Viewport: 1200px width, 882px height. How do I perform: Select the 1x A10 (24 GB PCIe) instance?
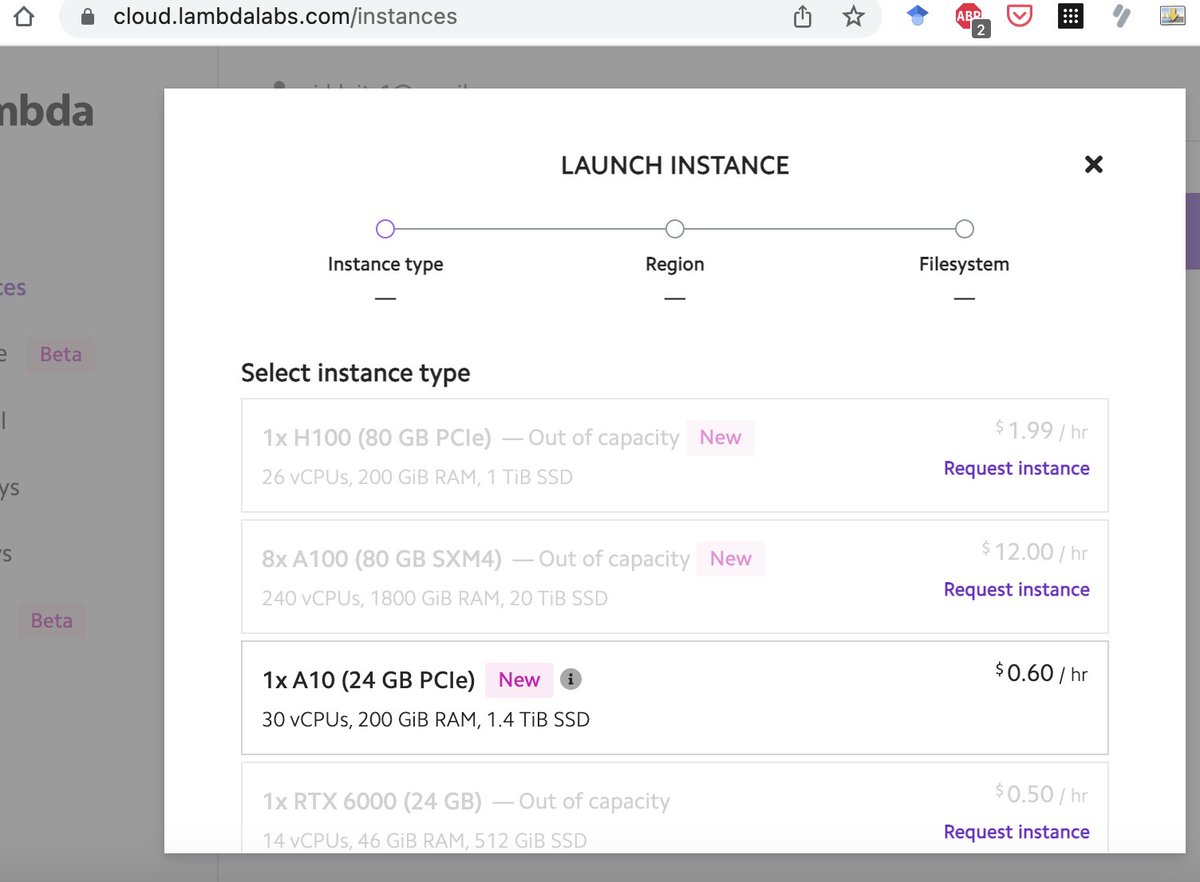(675, 698)
